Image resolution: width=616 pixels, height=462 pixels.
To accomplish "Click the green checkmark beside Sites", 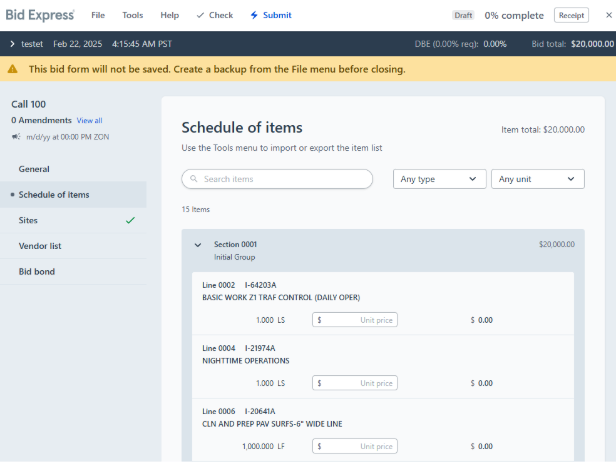I will (x=130, y=220).
